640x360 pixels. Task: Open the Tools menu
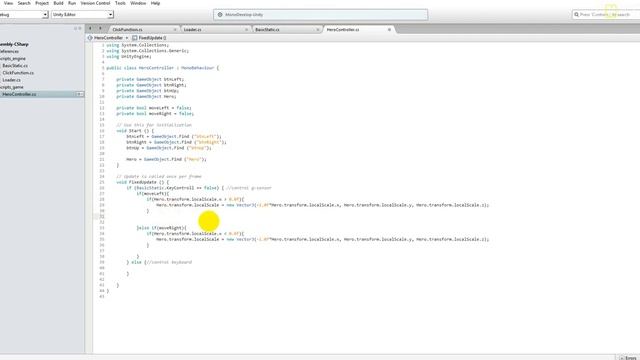(120, 3)
